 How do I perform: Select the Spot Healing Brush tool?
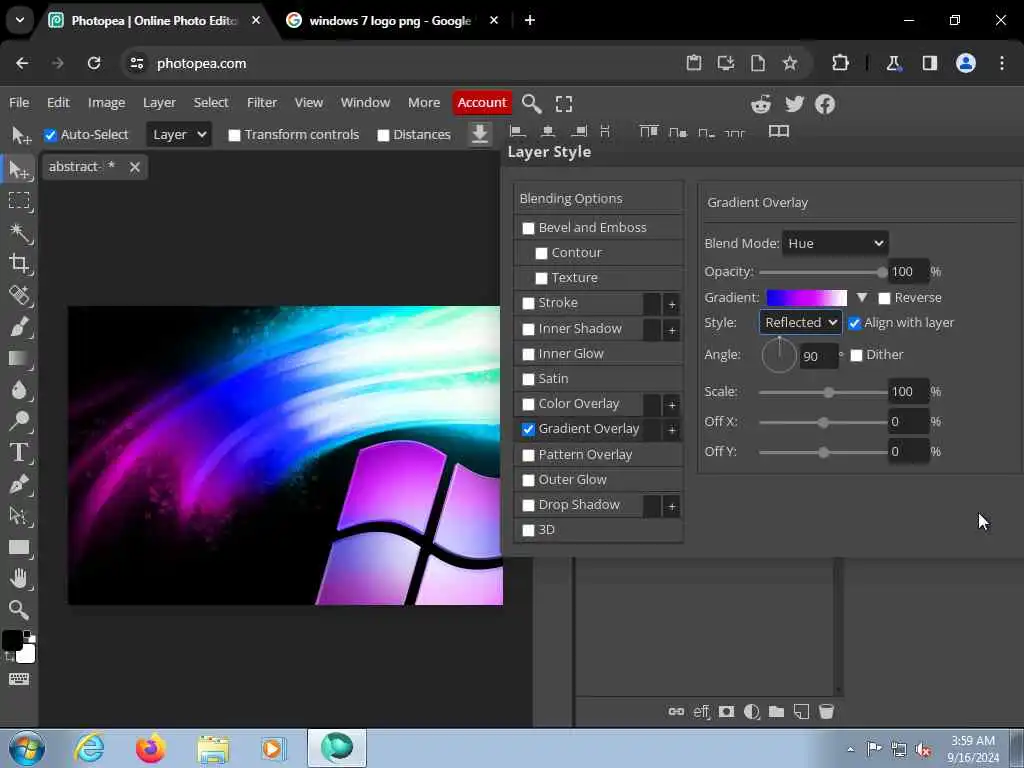(x=19, y=295)
